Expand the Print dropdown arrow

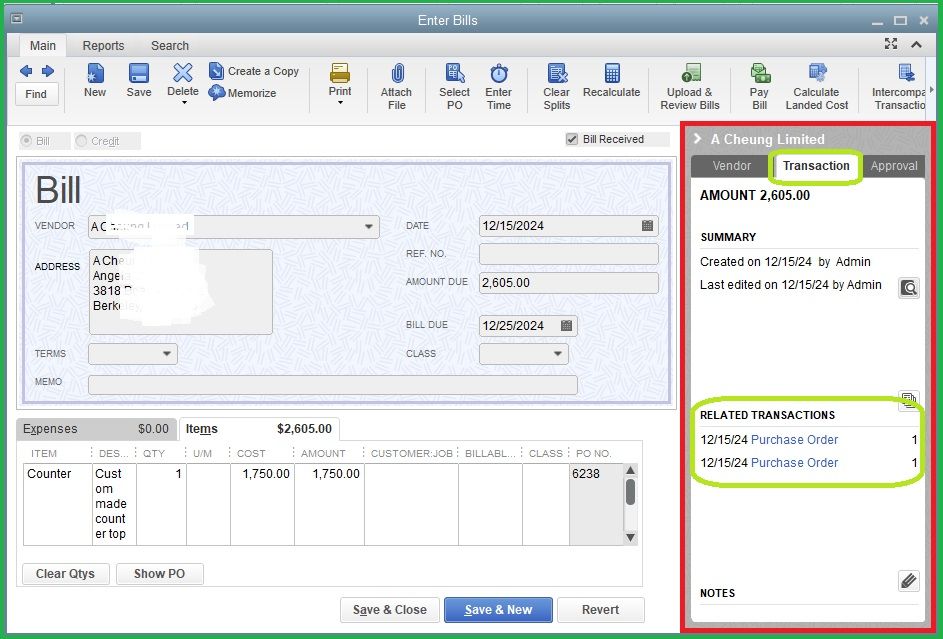pos(340,103)
